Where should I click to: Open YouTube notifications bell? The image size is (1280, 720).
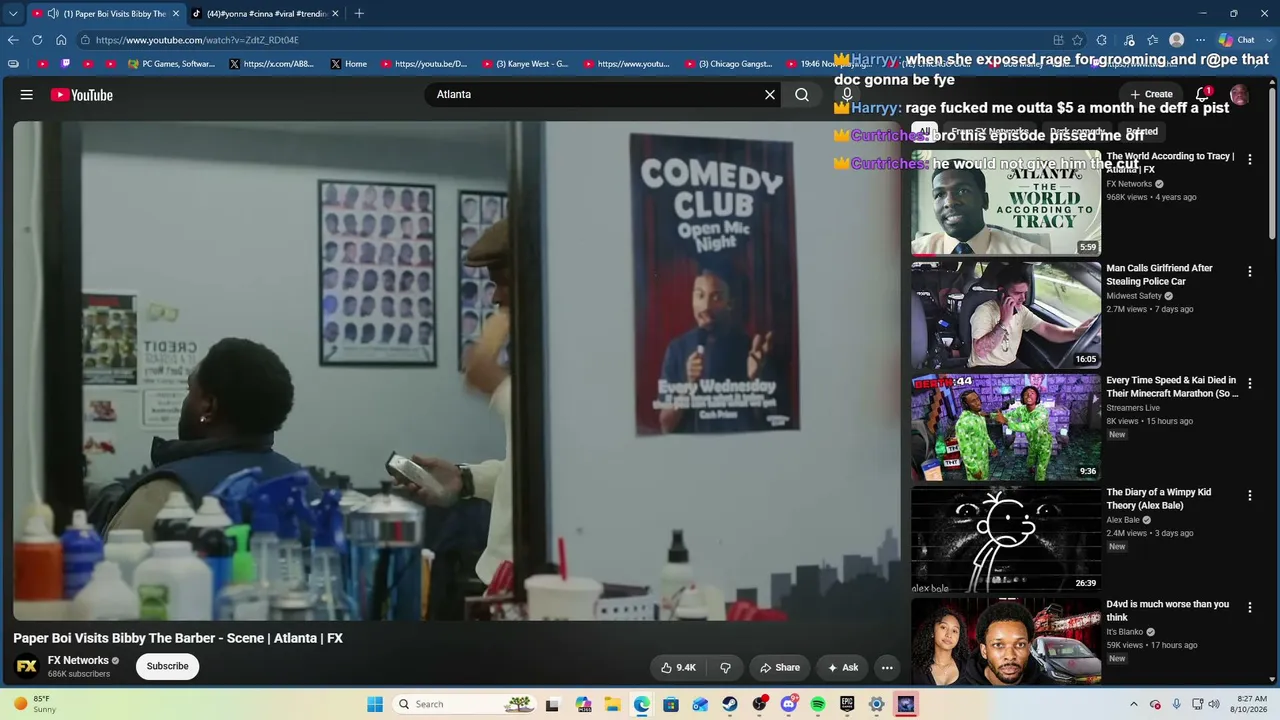[1204, 94]
